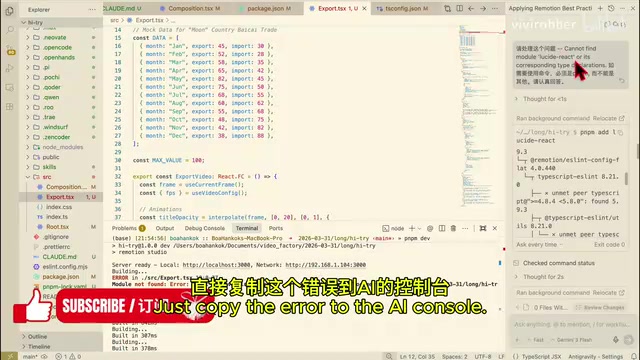Click zoom magnifier in status bar

pyautogui.click(x=389, y=356)
